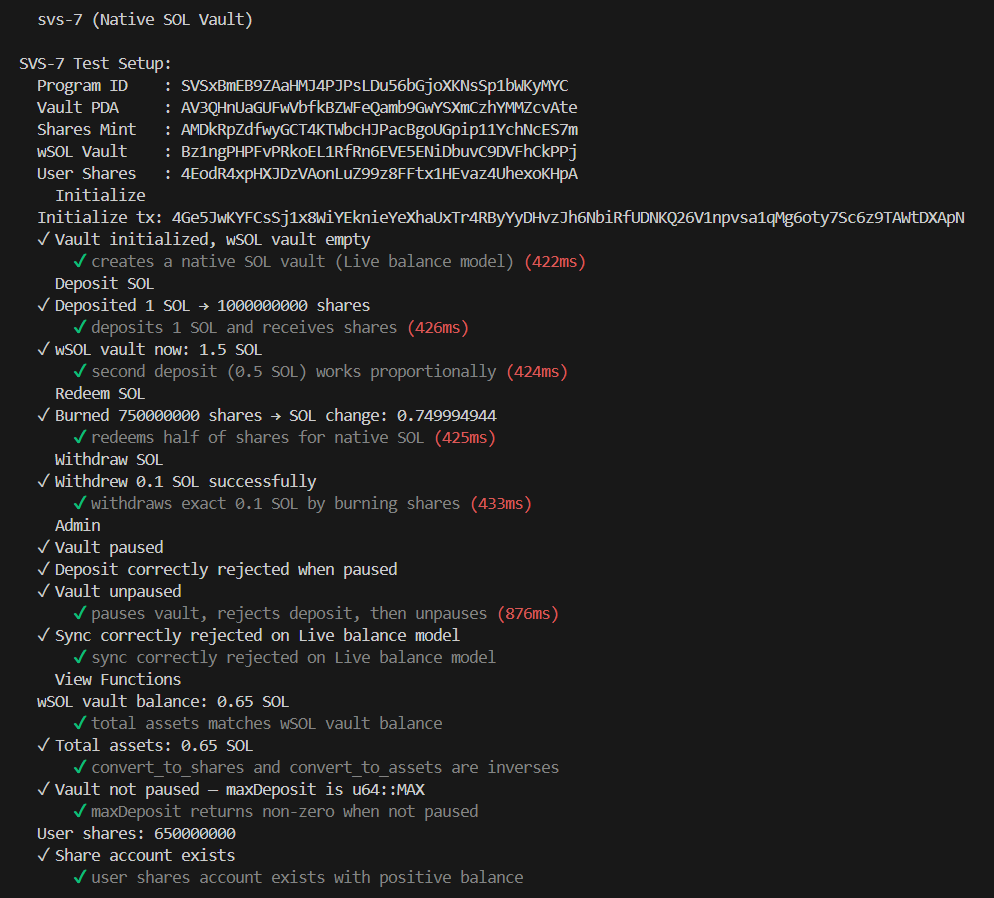The height and width of the screenshot is (898, 994).
Task: Click the 'Admin' section heading
Action: [77, 525]
